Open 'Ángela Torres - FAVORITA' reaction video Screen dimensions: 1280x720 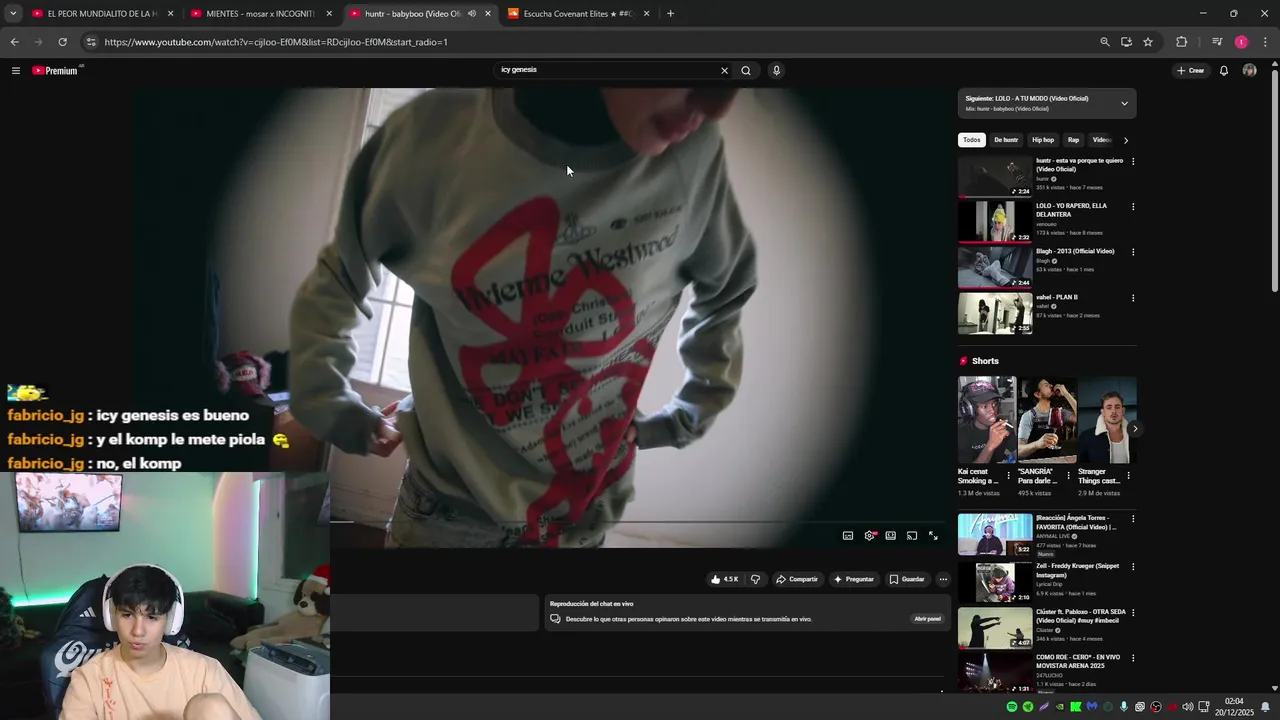click(995, 534)
